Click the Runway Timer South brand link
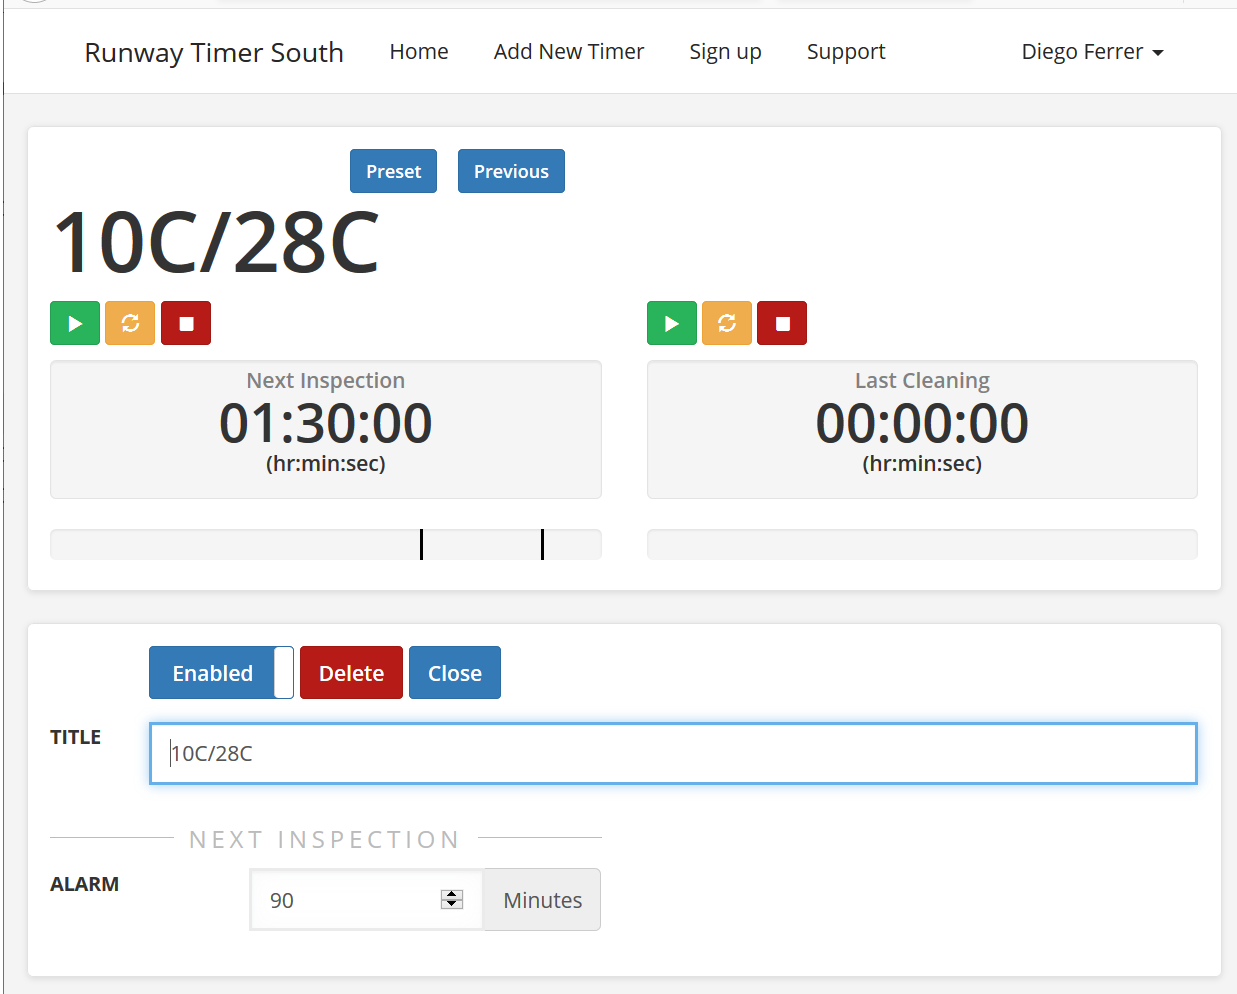Viewport: 1237px width, 994px height. click(214, 52)
